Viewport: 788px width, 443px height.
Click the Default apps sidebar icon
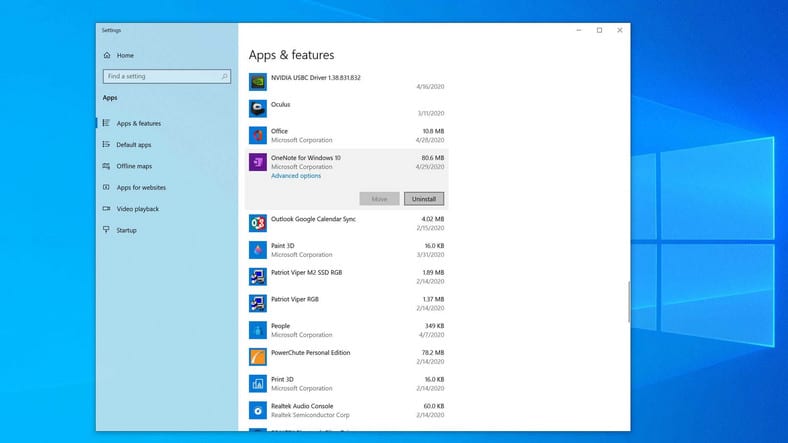pos(106,144)
